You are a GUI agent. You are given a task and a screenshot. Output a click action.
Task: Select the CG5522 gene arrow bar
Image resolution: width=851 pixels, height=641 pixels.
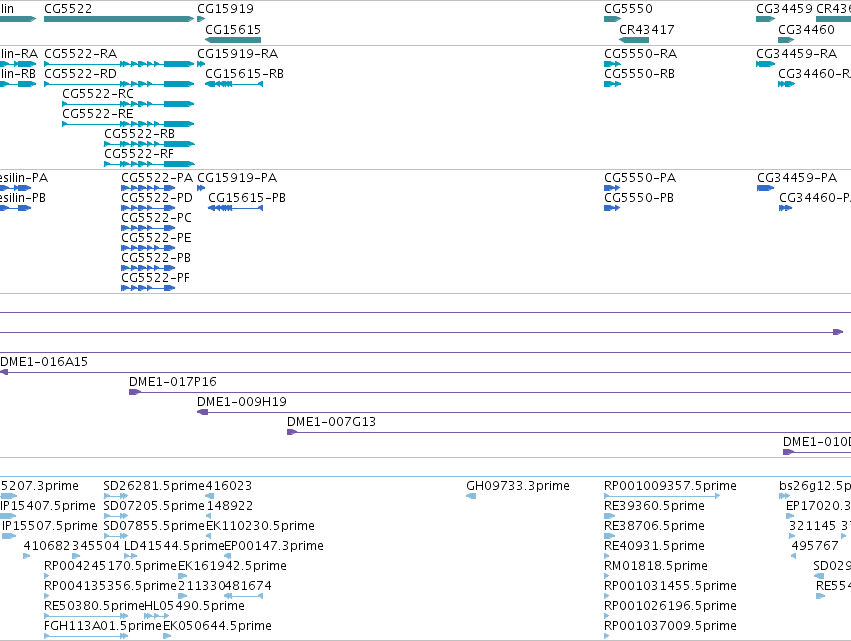tap(119, 19)
